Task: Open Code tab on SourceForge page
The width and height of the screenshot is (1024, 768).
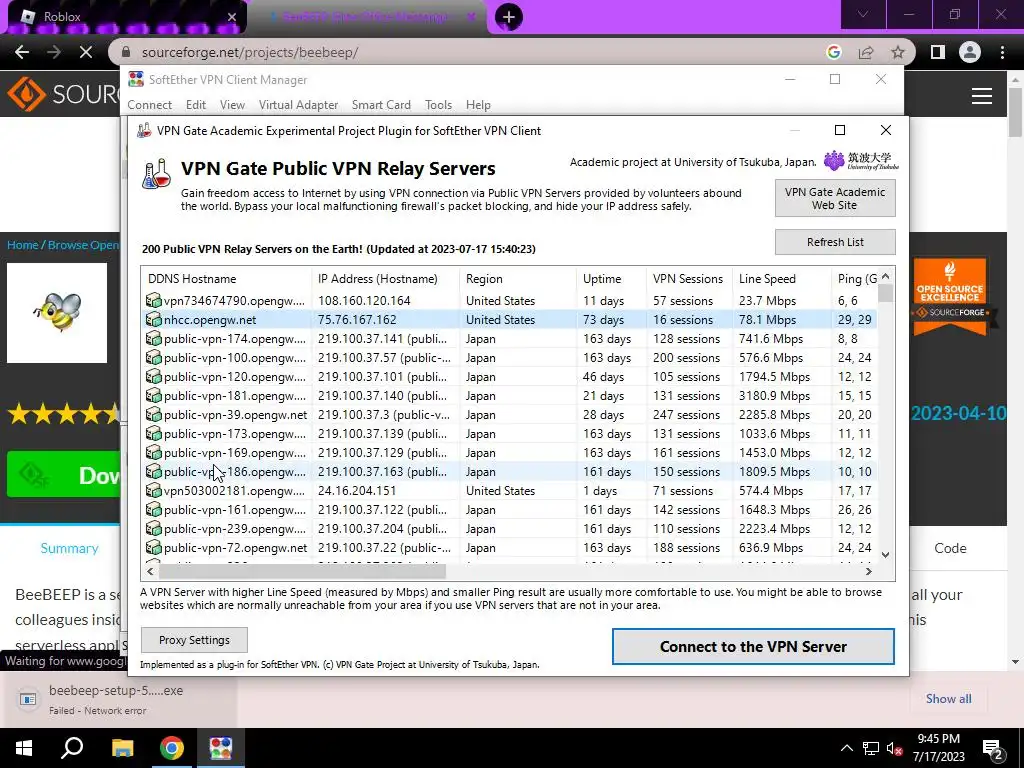Action: pyautogui.click(x=950, y=548)
